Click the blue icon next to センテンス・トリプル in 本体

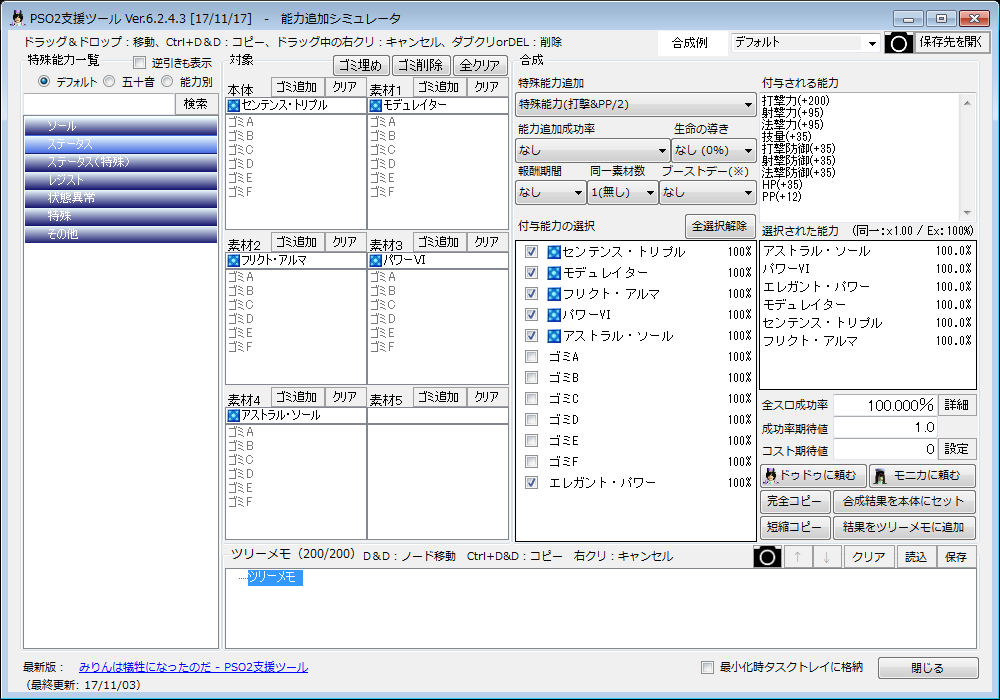point(234,105)
